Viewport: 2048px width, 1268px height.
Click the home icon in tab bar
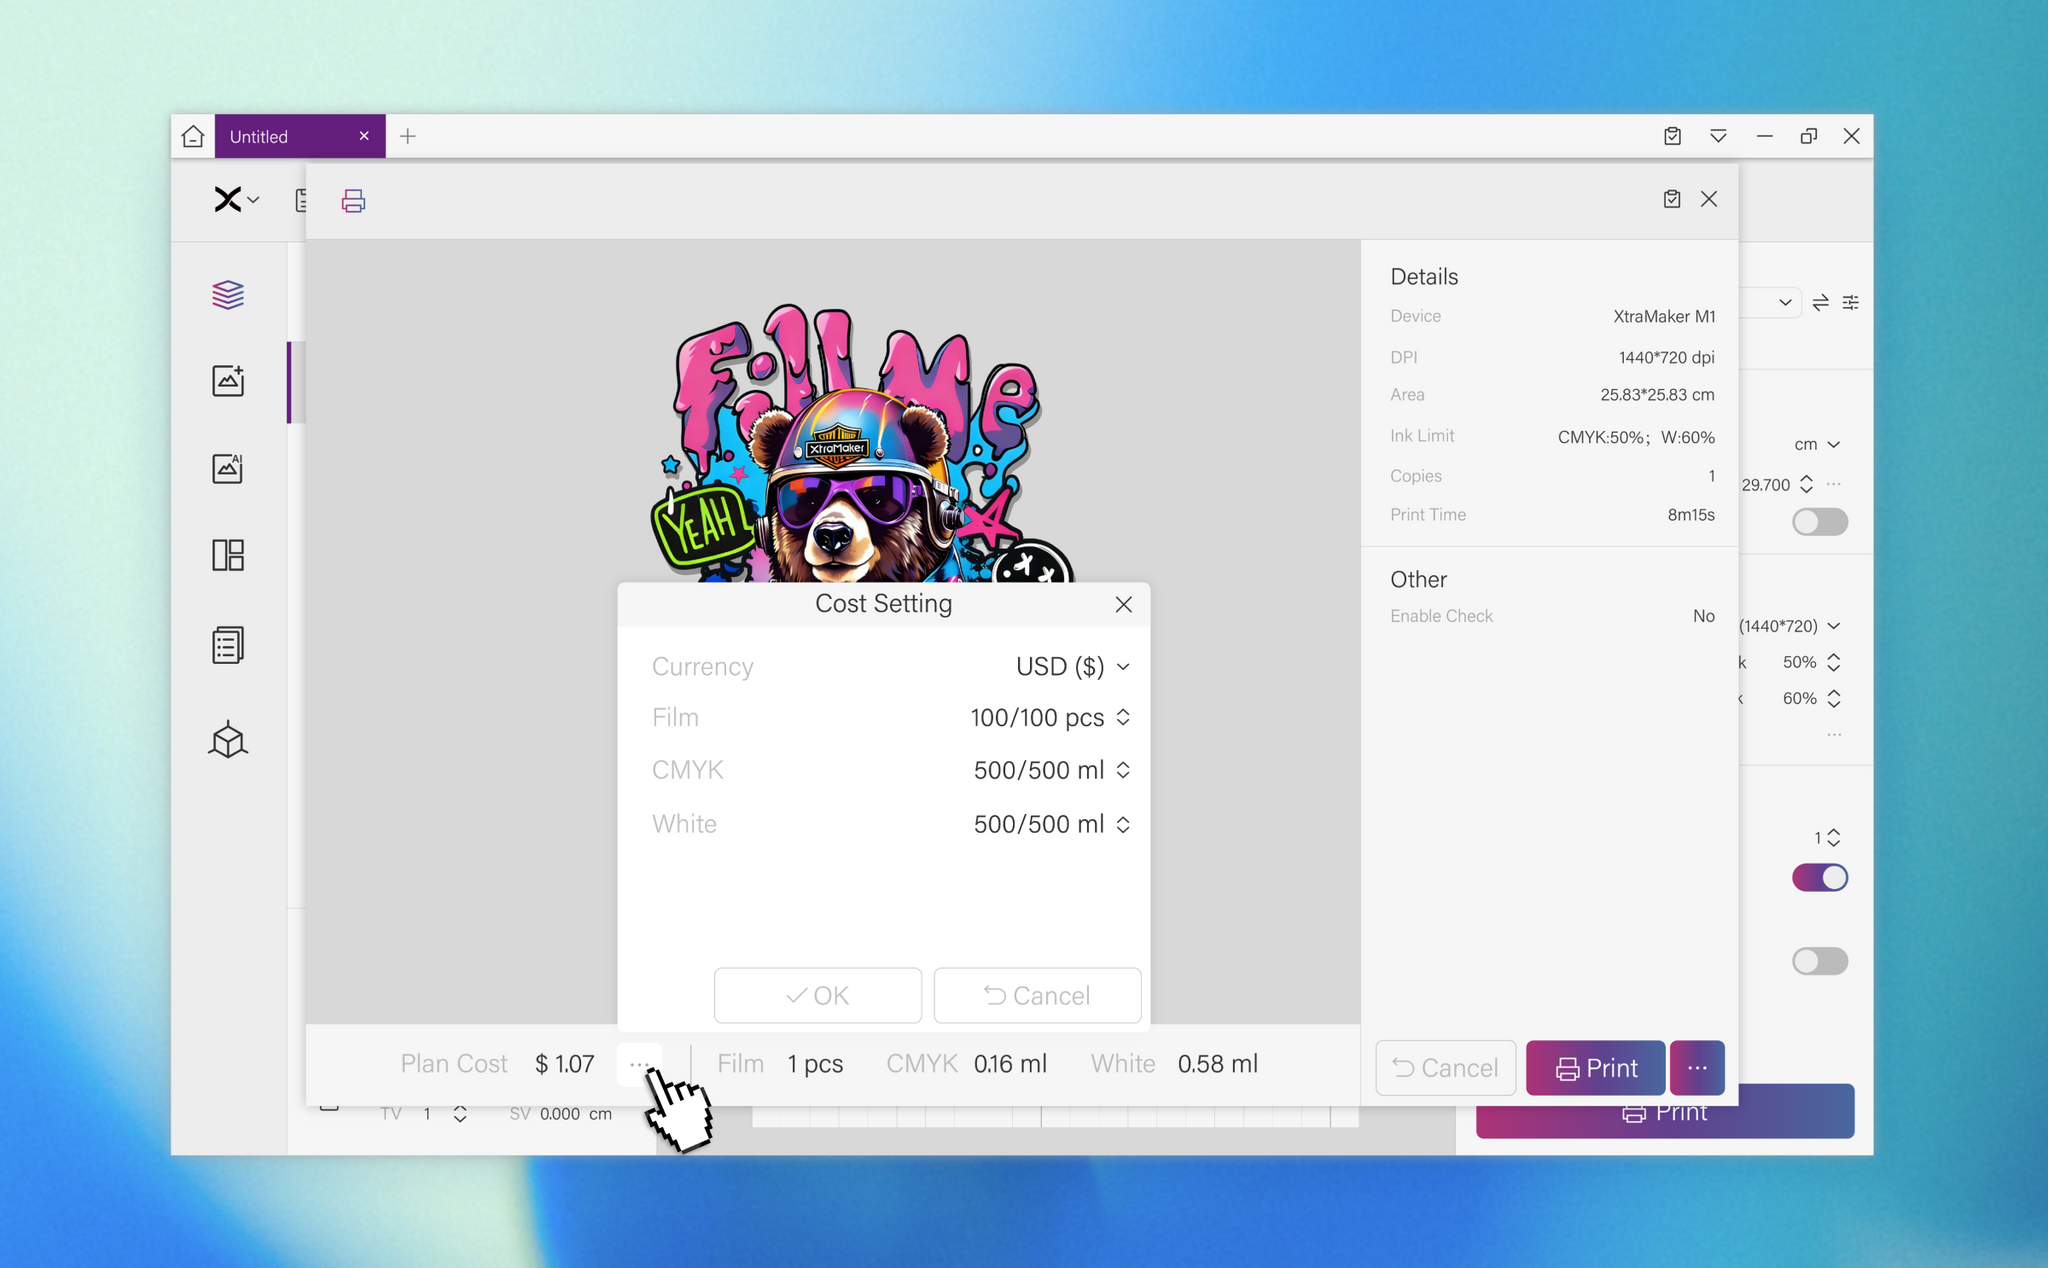tap(193, 136)
